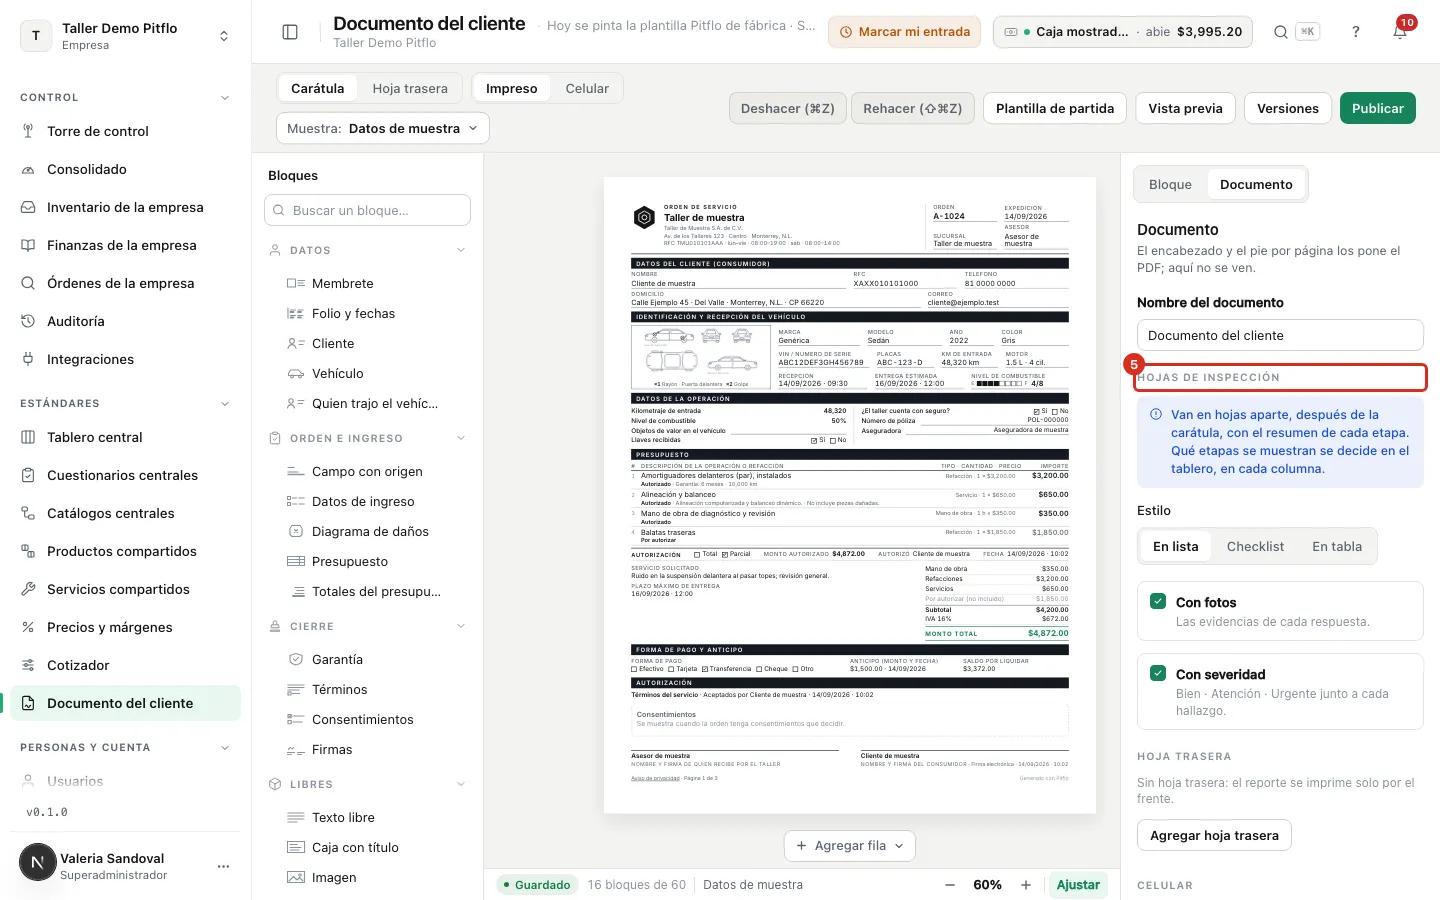Open Vista previa

(1185, 108)
